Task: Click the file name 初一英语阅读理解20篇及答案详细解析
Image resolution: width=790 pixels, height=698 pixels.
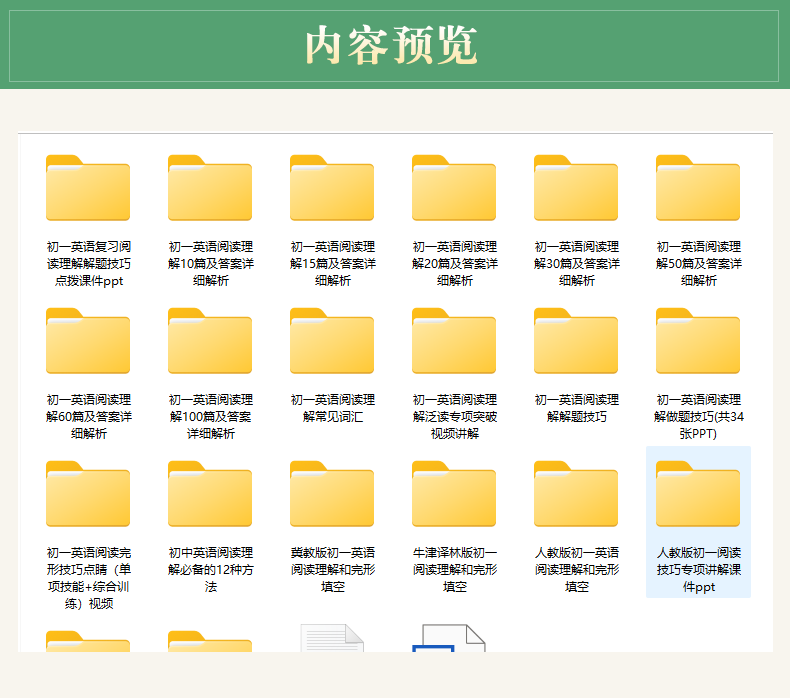Action: [454, 264]
